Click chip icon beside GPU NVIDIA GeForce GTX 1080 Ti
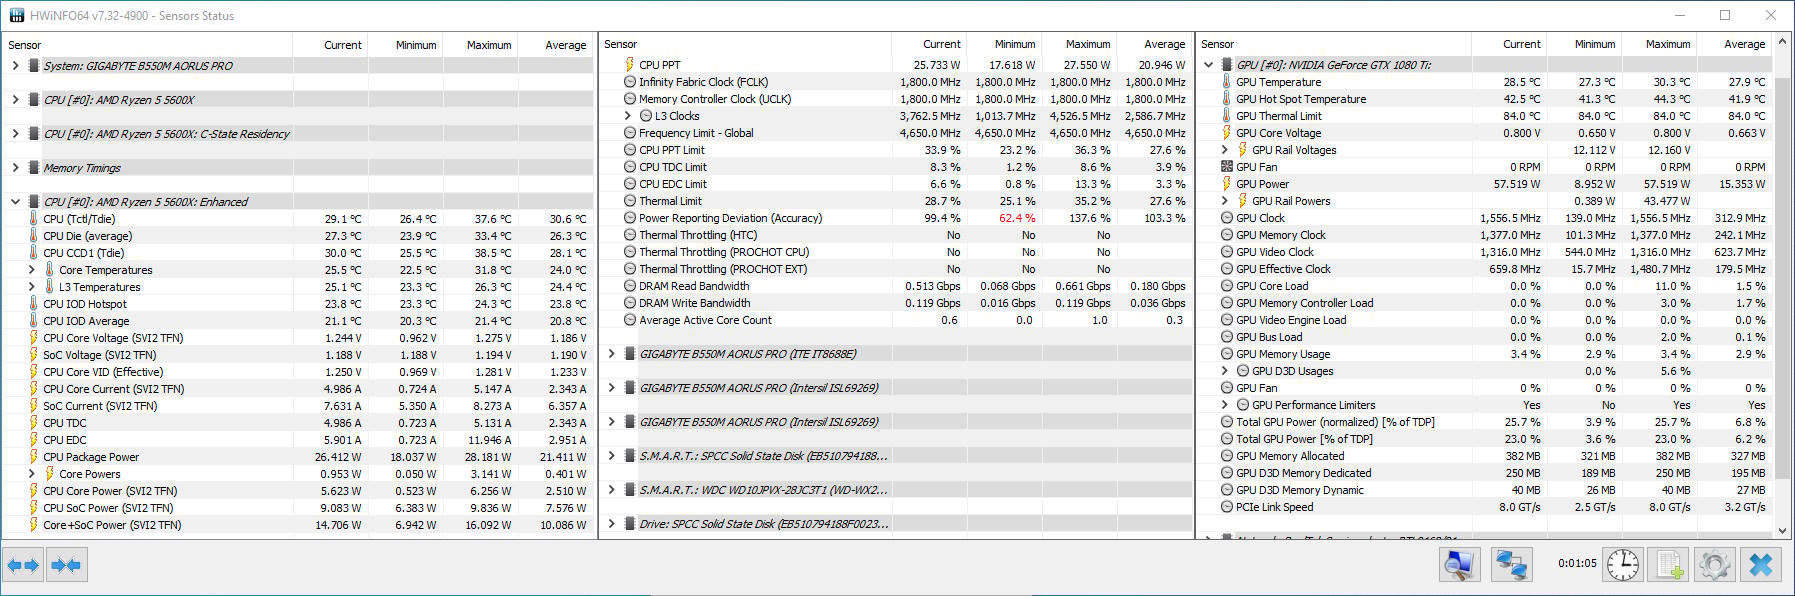Screen dimensions: 1795x596 coord(1226,65)
